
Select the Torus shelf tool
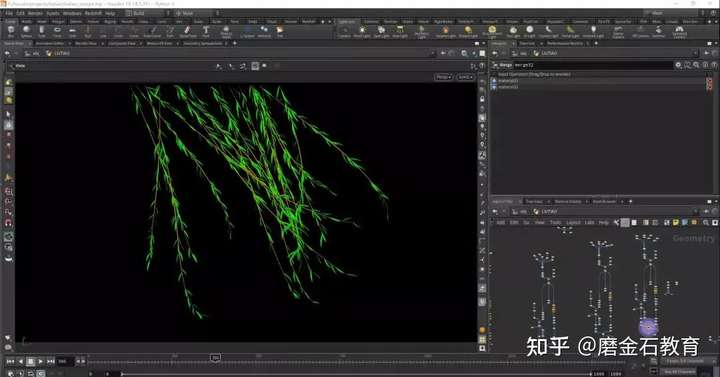pos(57,32)
